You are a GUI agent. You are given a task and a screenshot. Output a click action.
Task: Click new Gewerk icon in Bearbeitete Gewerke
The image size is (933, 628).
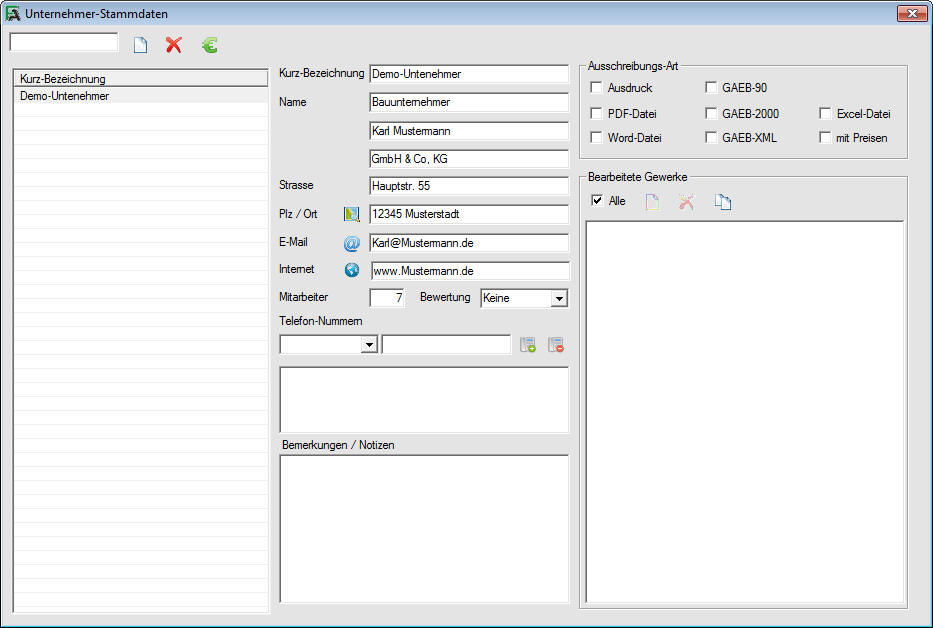pos(652,202)
